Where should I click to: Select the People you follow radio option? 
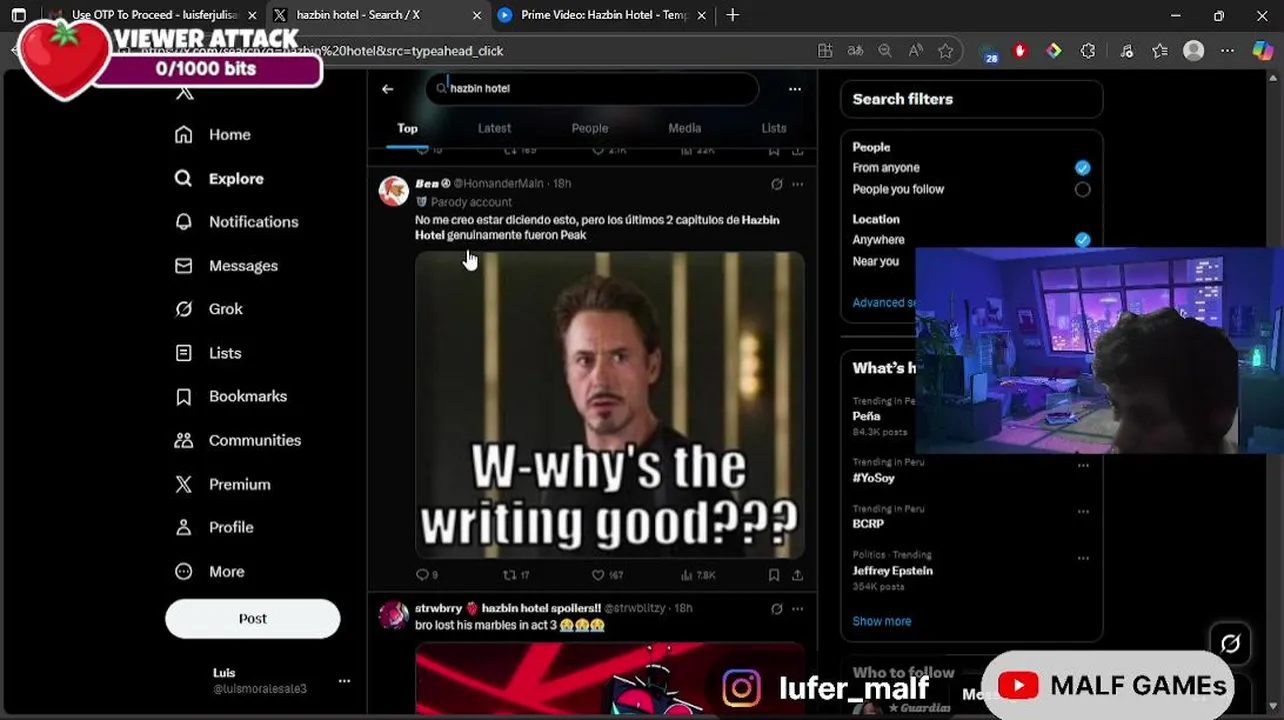(1082, 189)
